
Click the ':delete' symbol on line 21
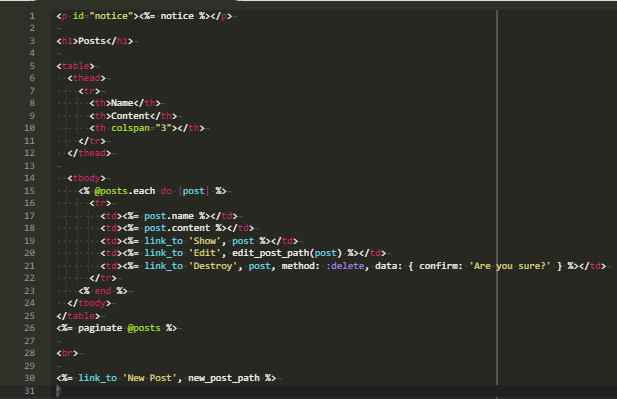click(345, 266)
